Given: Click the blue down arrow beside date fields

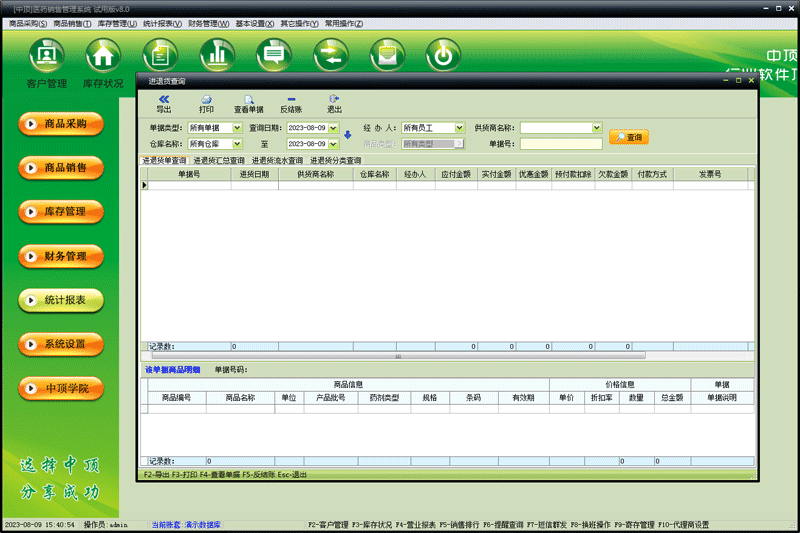Looking at the screenshot, I should pyautogui.click(x=348, y=135).
